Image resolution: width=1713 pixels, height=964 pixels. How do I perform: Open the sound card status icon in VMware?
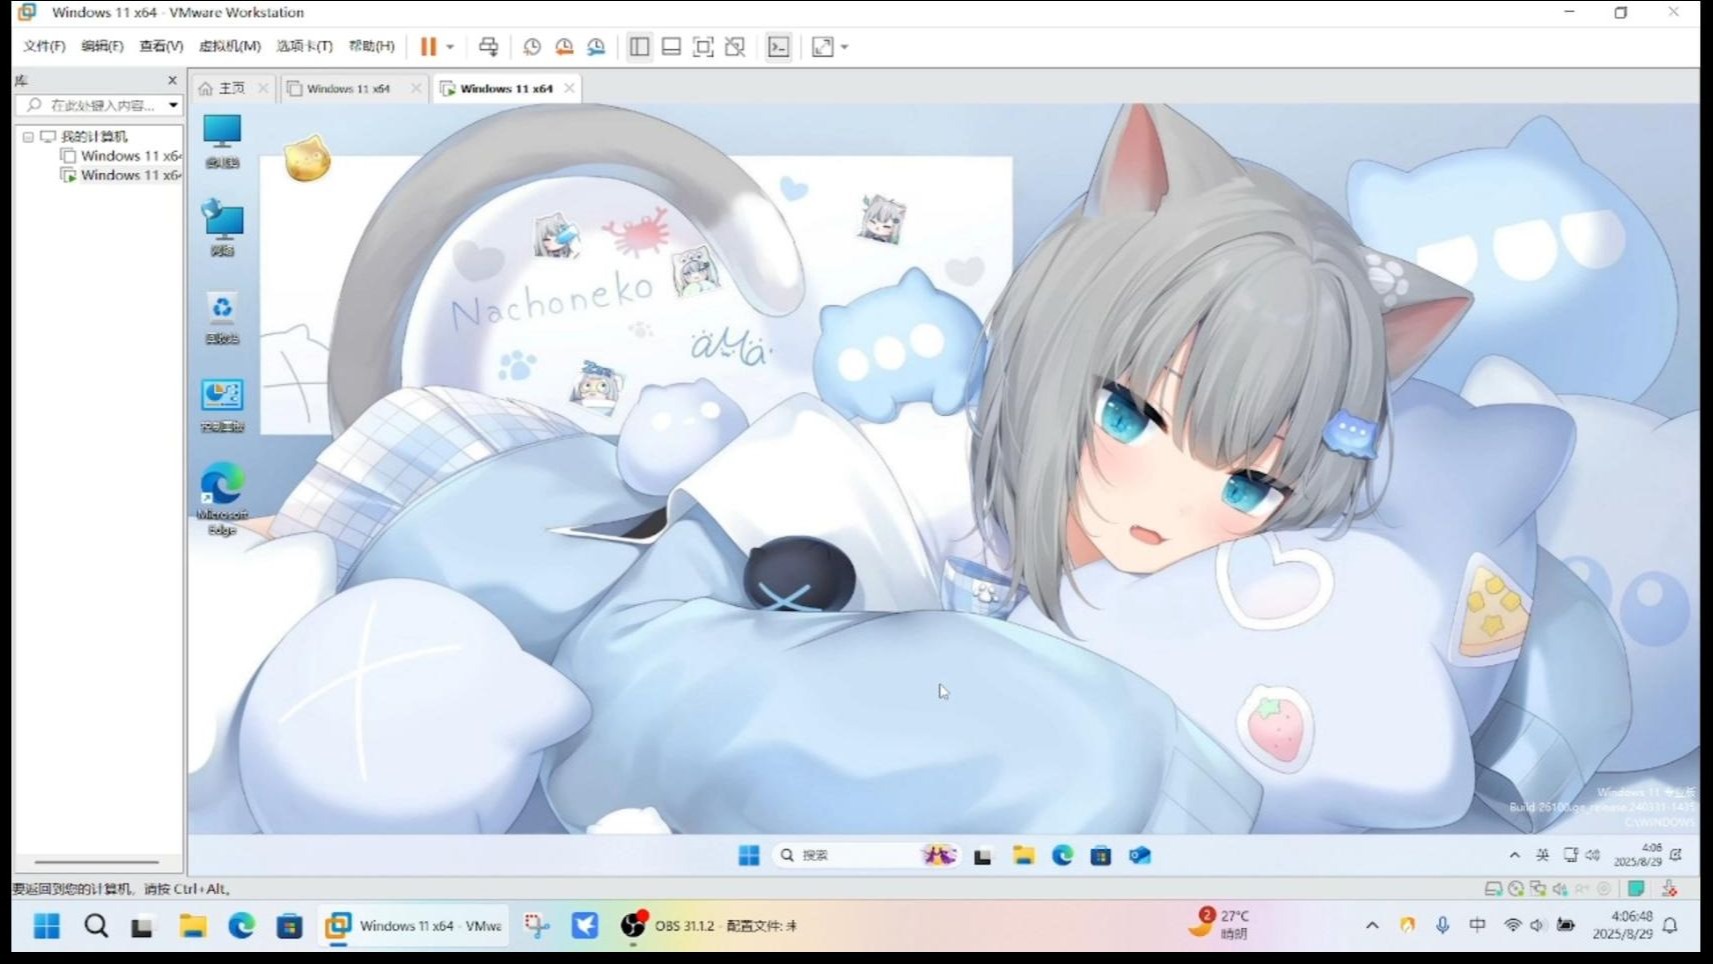click(1560, 888)
